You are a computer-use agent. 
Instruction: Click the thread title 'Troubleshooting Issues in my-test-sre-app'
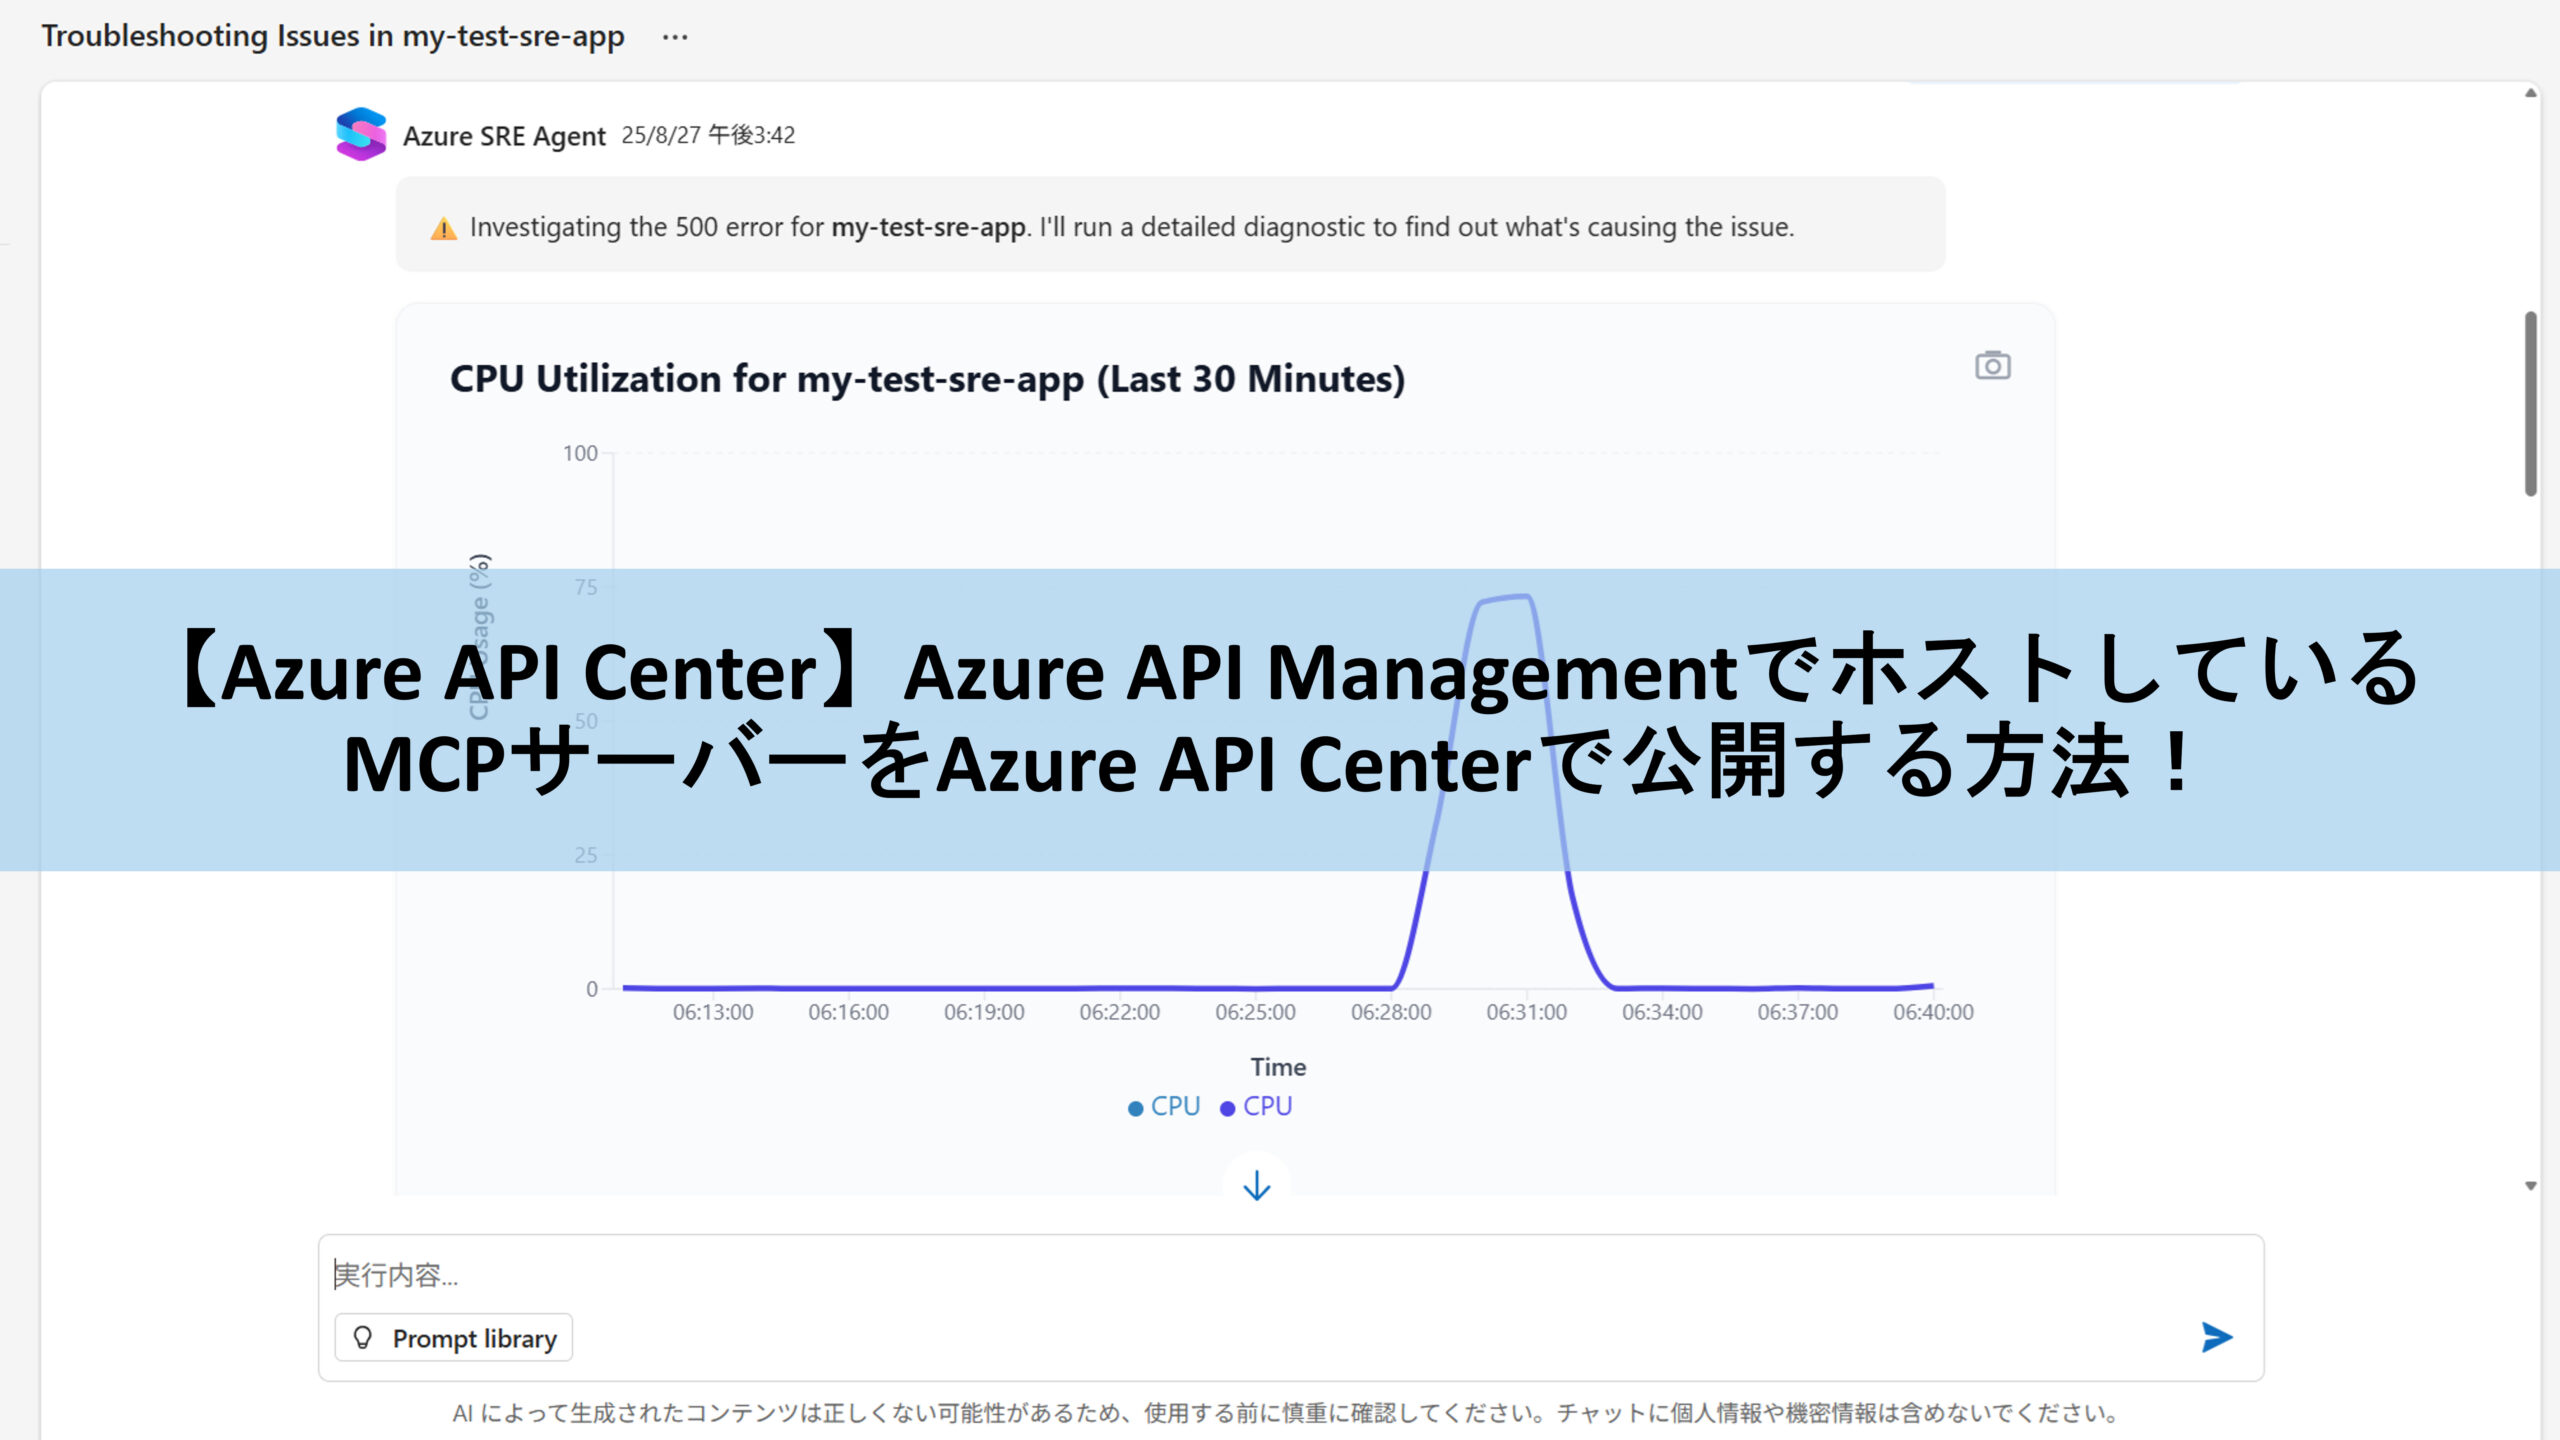[333, 36]
